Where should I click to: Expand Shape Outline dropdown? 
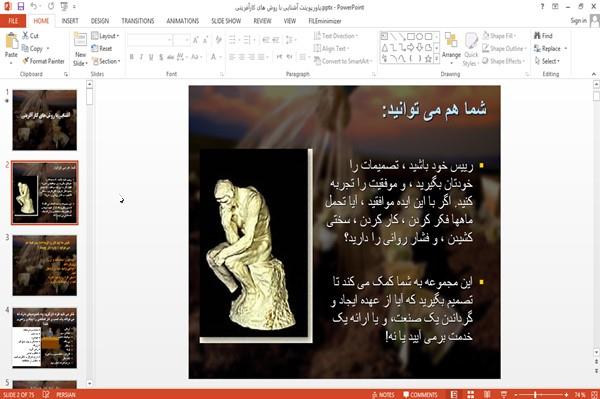click(x=504, y=48)
